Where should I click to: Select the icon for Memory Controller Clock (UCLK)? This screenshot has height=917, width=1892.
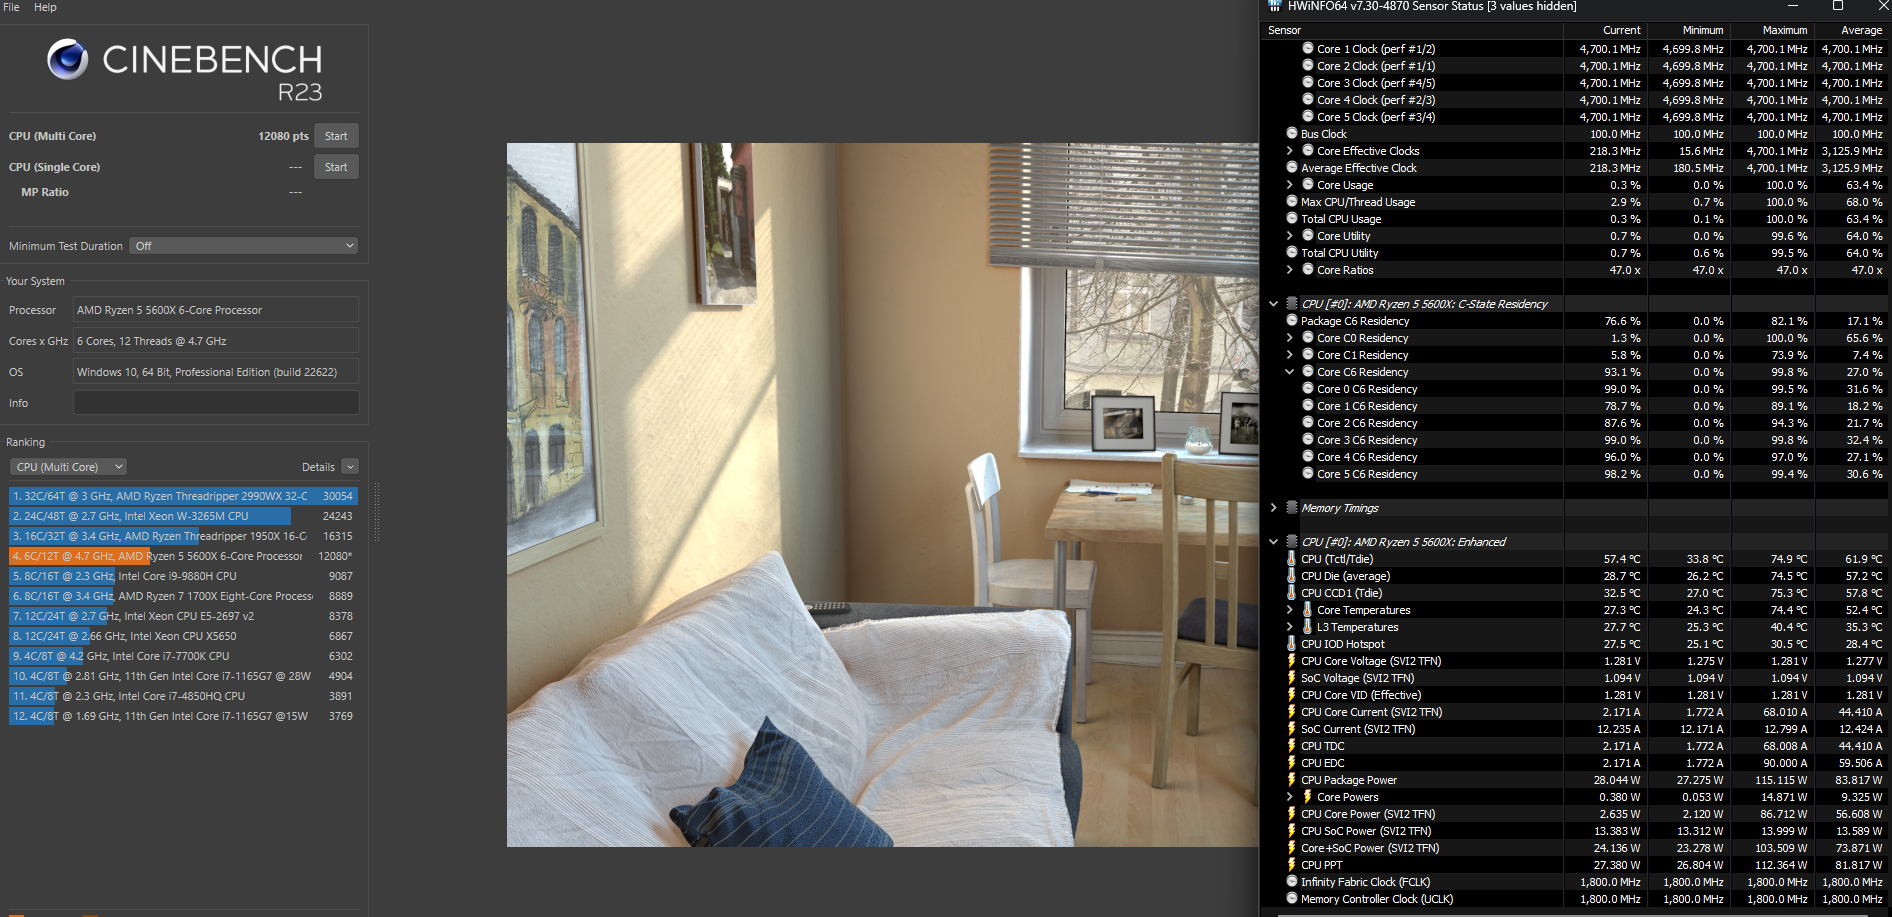(1292, 898)
